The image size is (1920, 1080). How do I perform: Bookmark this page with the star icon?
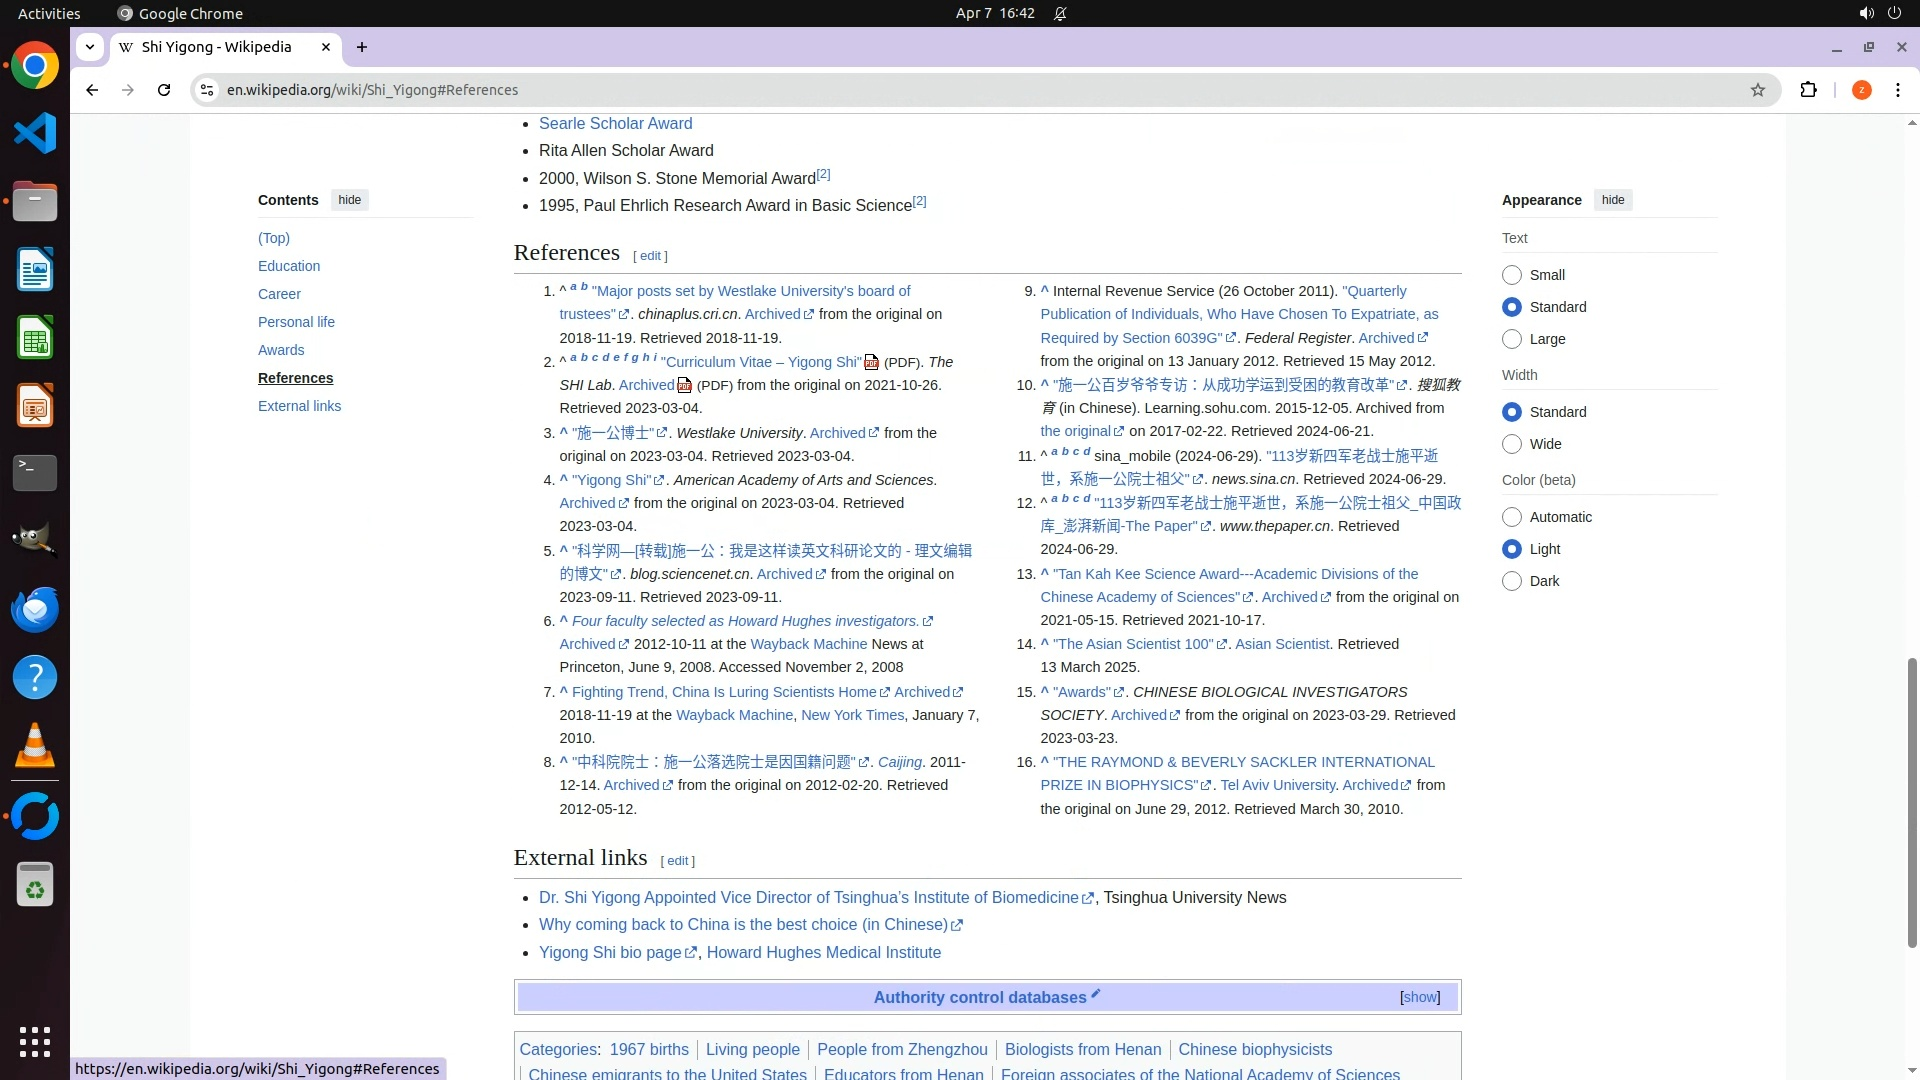pos(1757,90)
